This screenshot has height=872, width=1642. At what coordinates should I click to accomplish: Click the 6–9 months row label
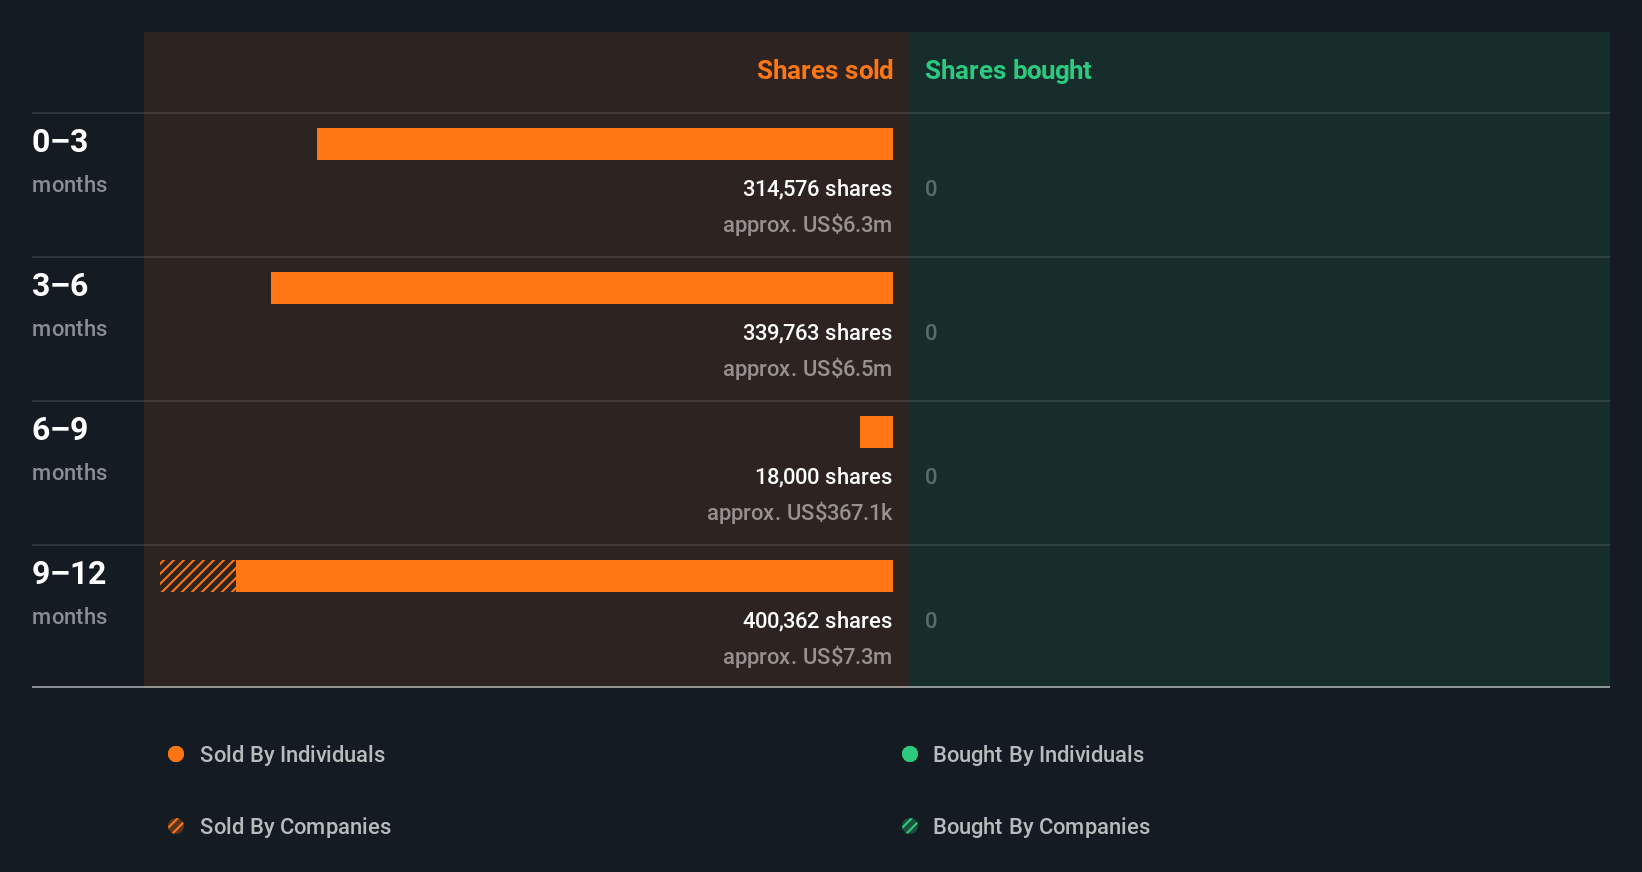coord(69,448)
